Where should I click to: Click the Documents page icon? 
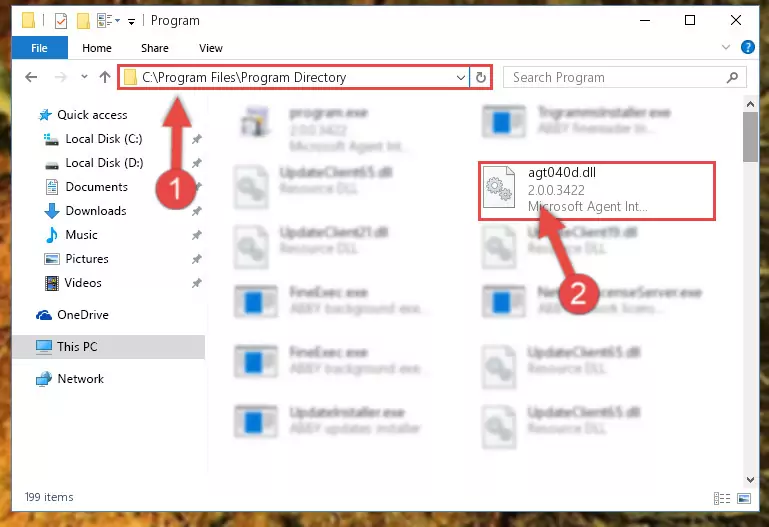[x=51, y=187]
